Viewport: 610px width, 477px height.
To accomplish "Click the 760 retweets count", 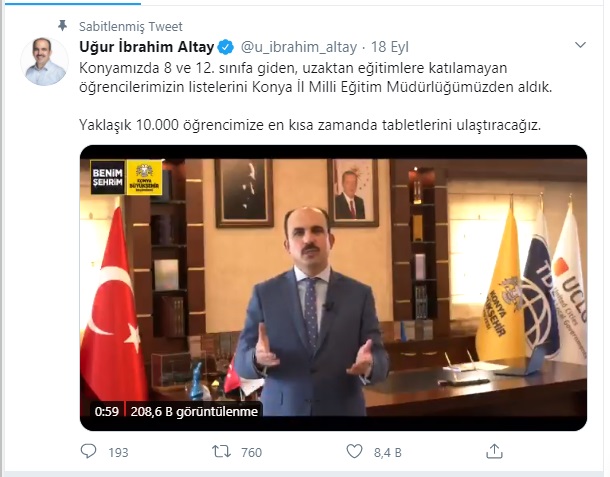I will pos(251,452).
